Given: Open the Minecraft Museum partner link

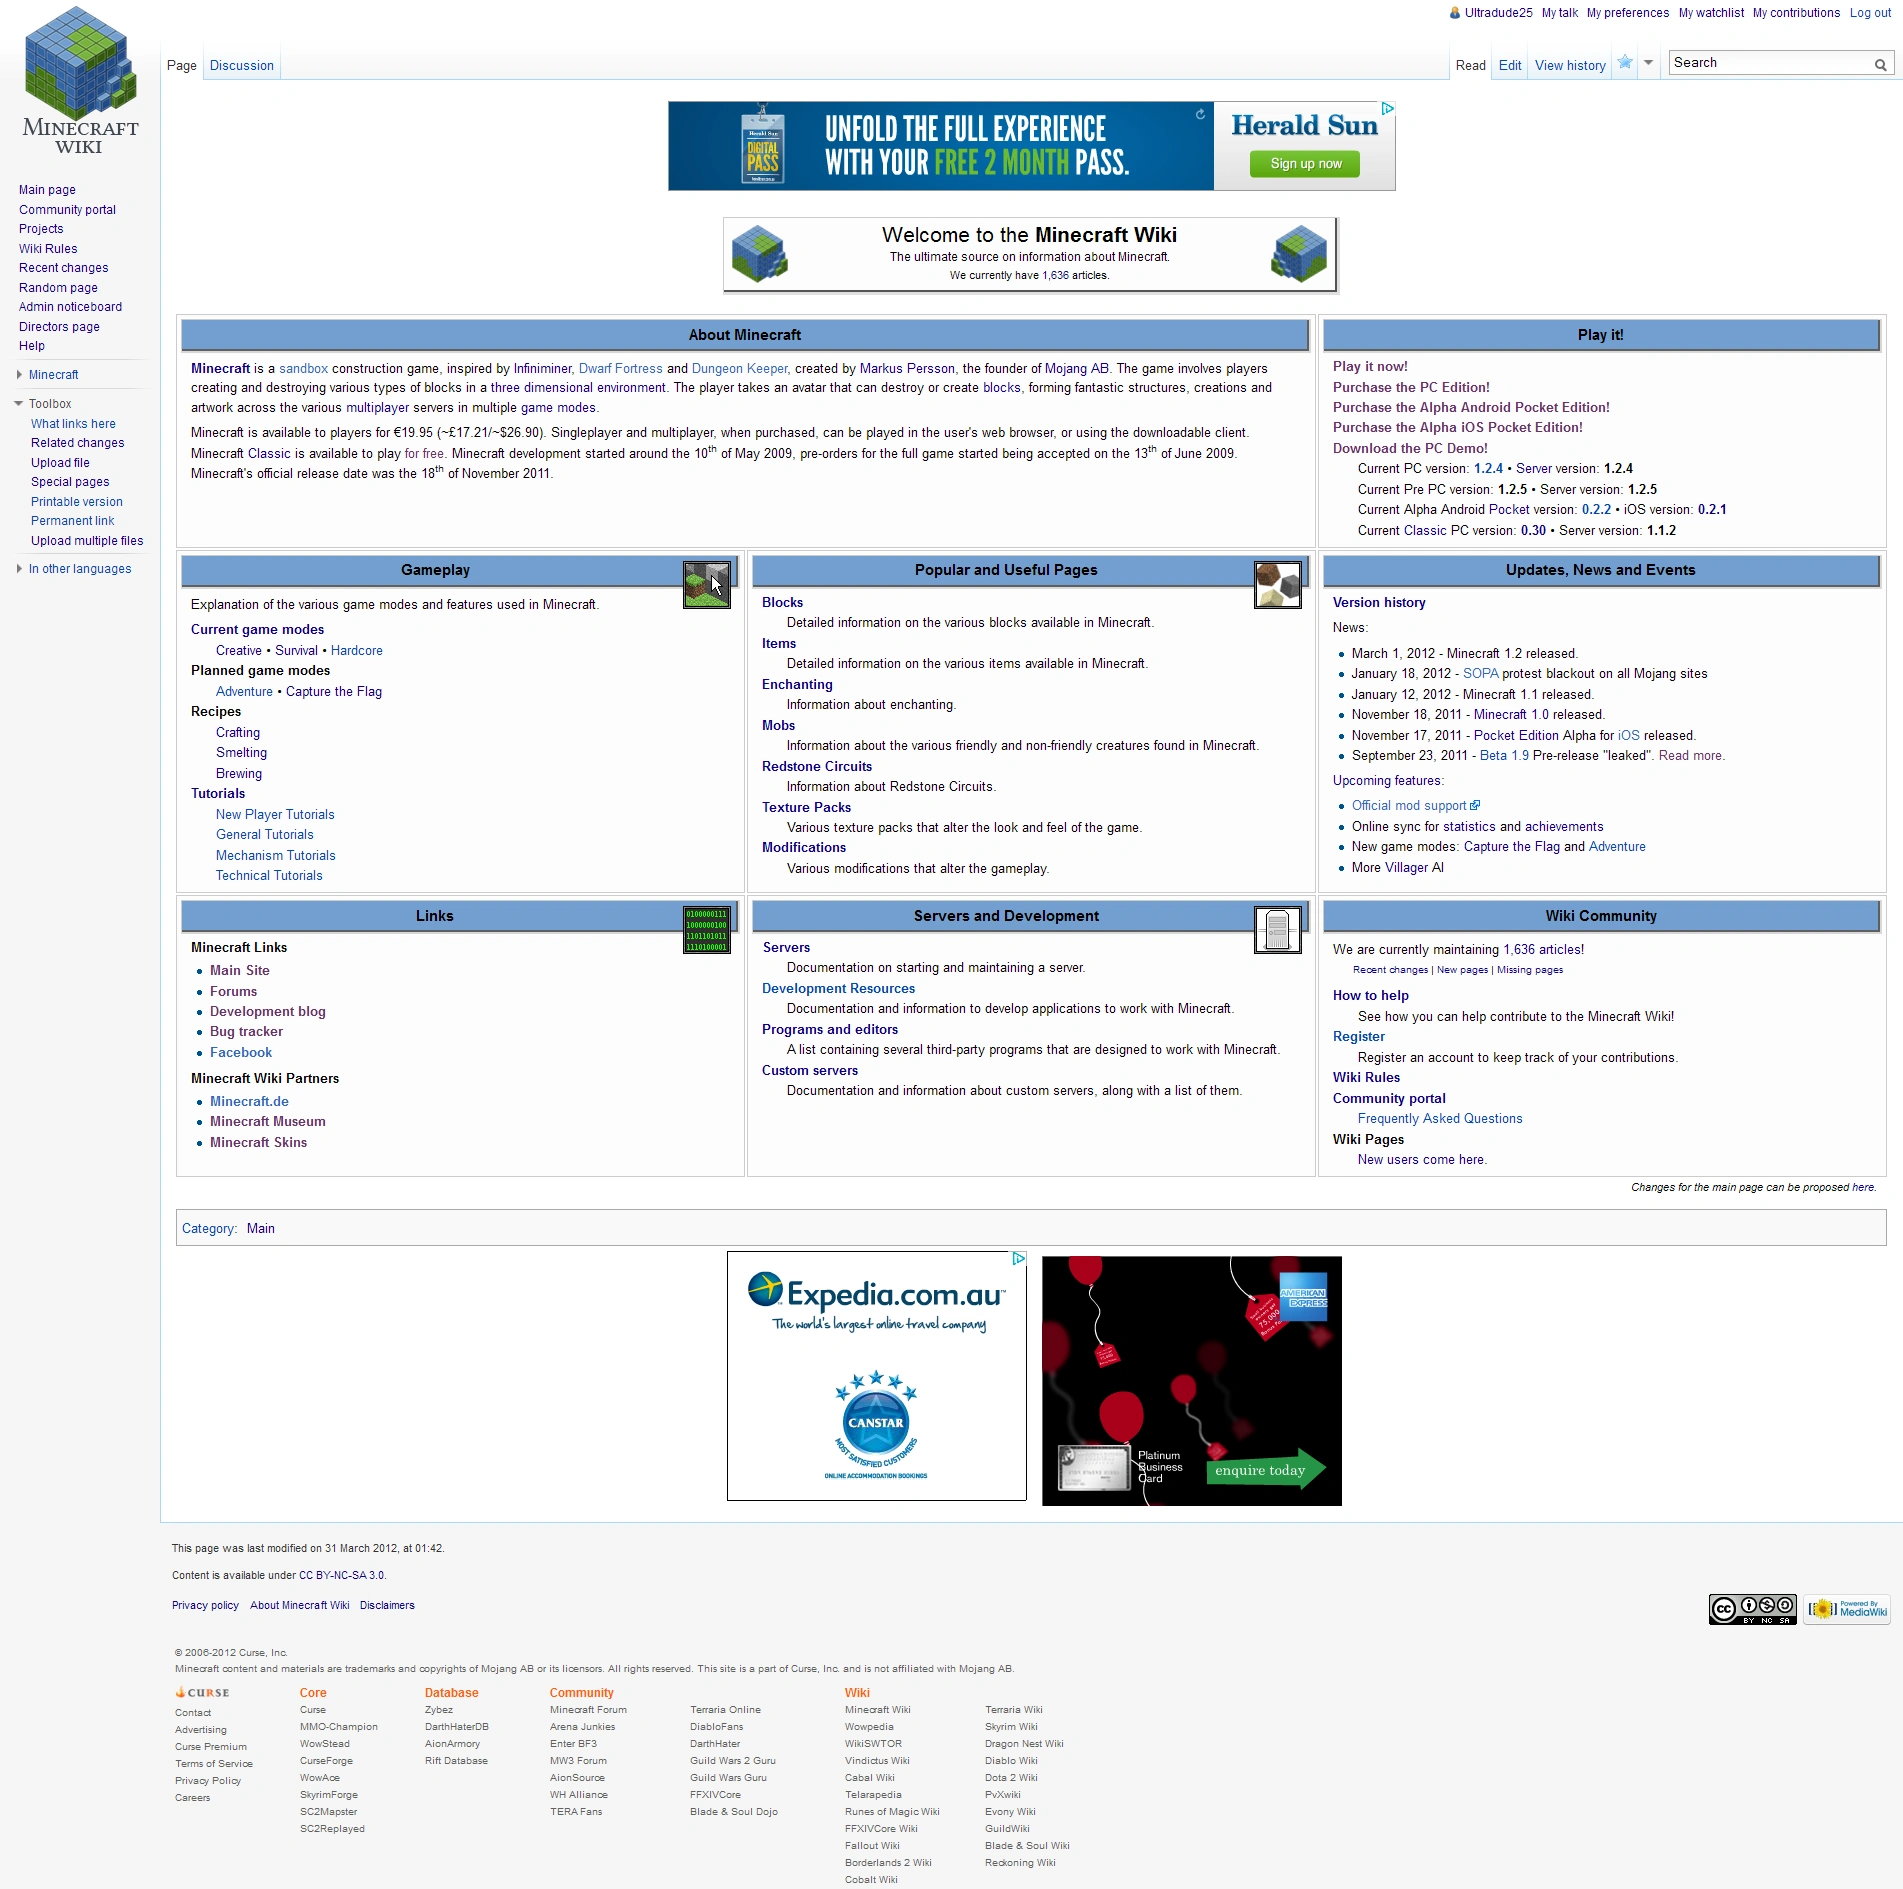Looking at the screenshot, I should 268,1122.
